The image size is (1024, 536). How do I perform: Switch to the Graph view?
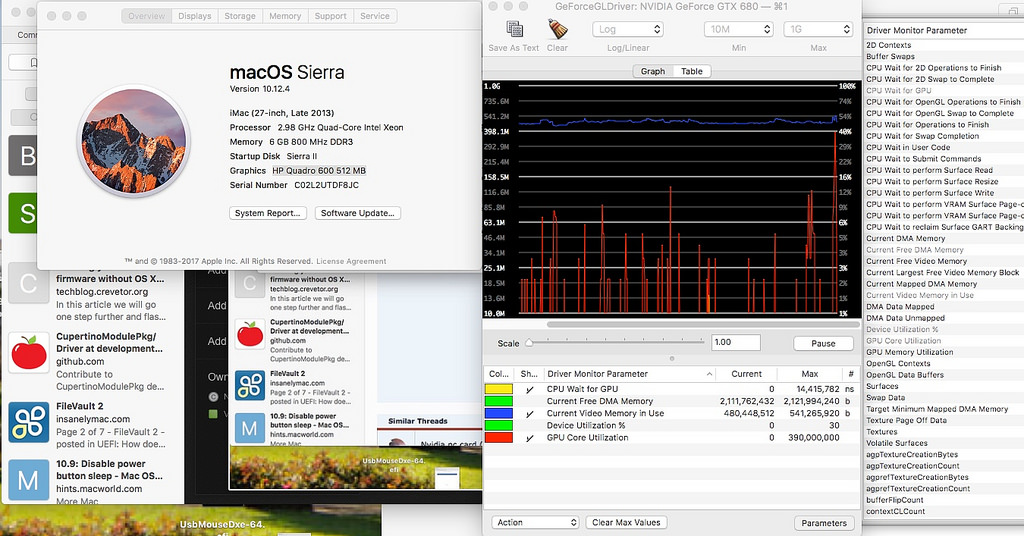[x=652, y=71]
